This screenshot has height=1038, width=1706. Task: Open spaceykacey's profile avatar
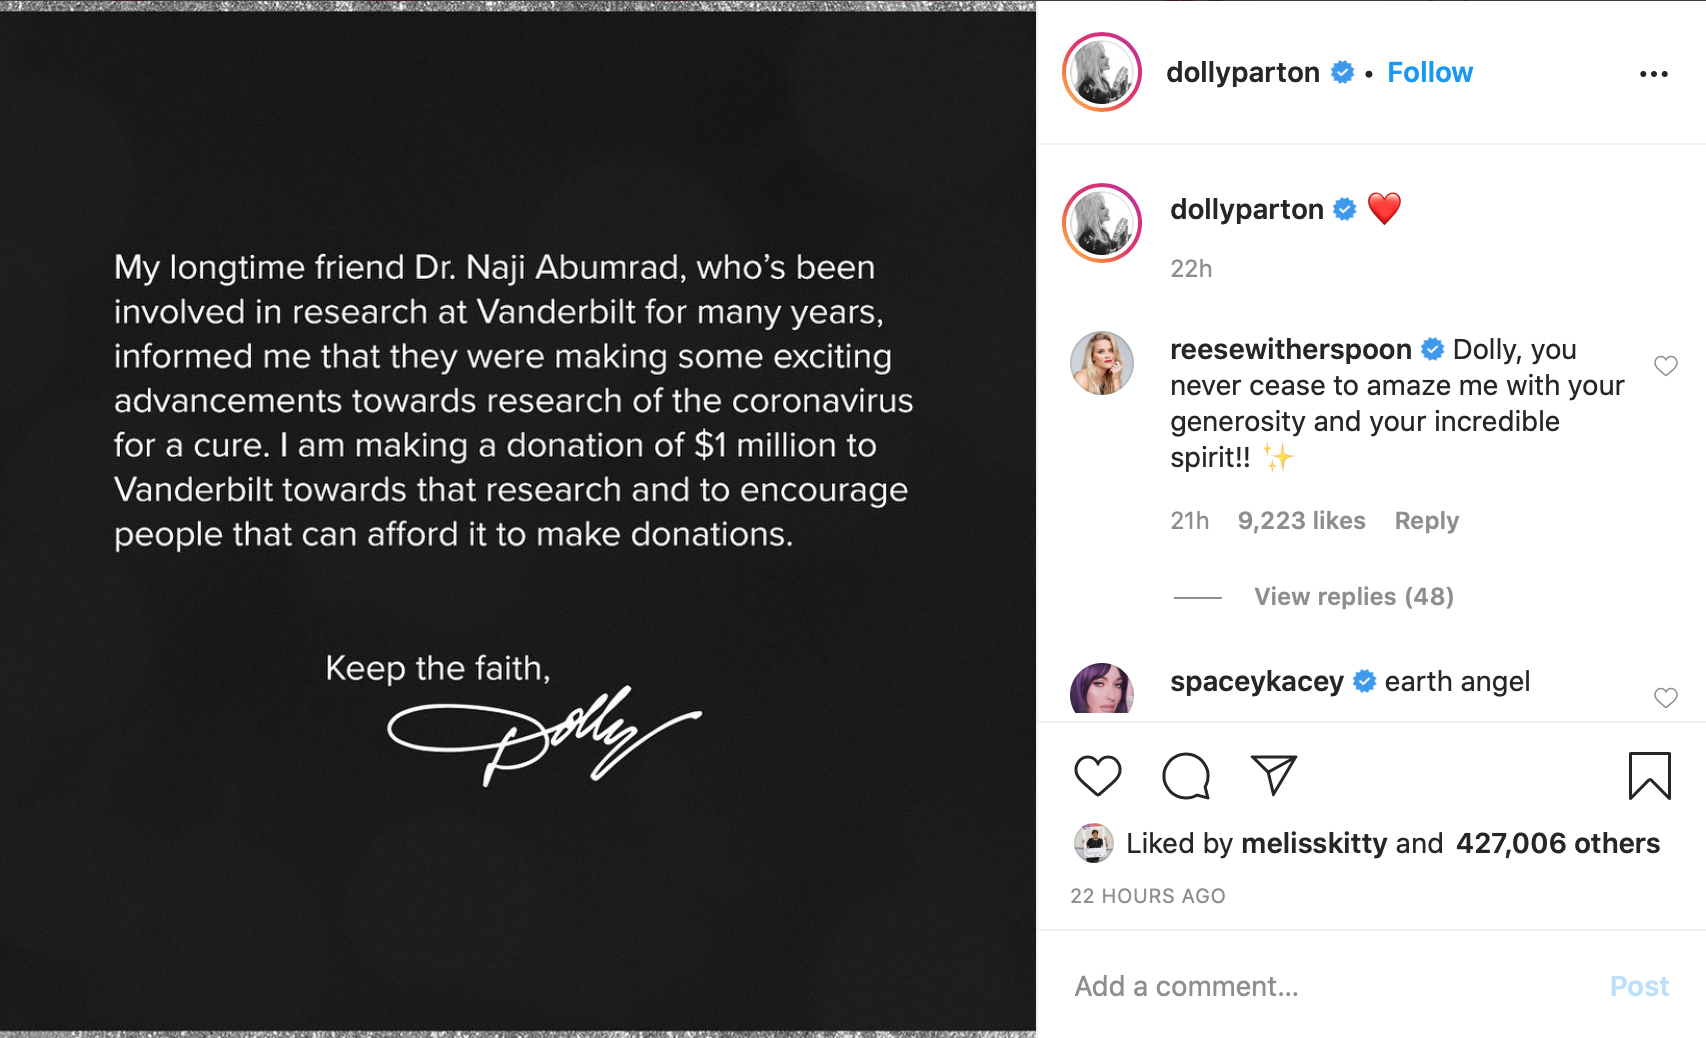[1102, 688]
